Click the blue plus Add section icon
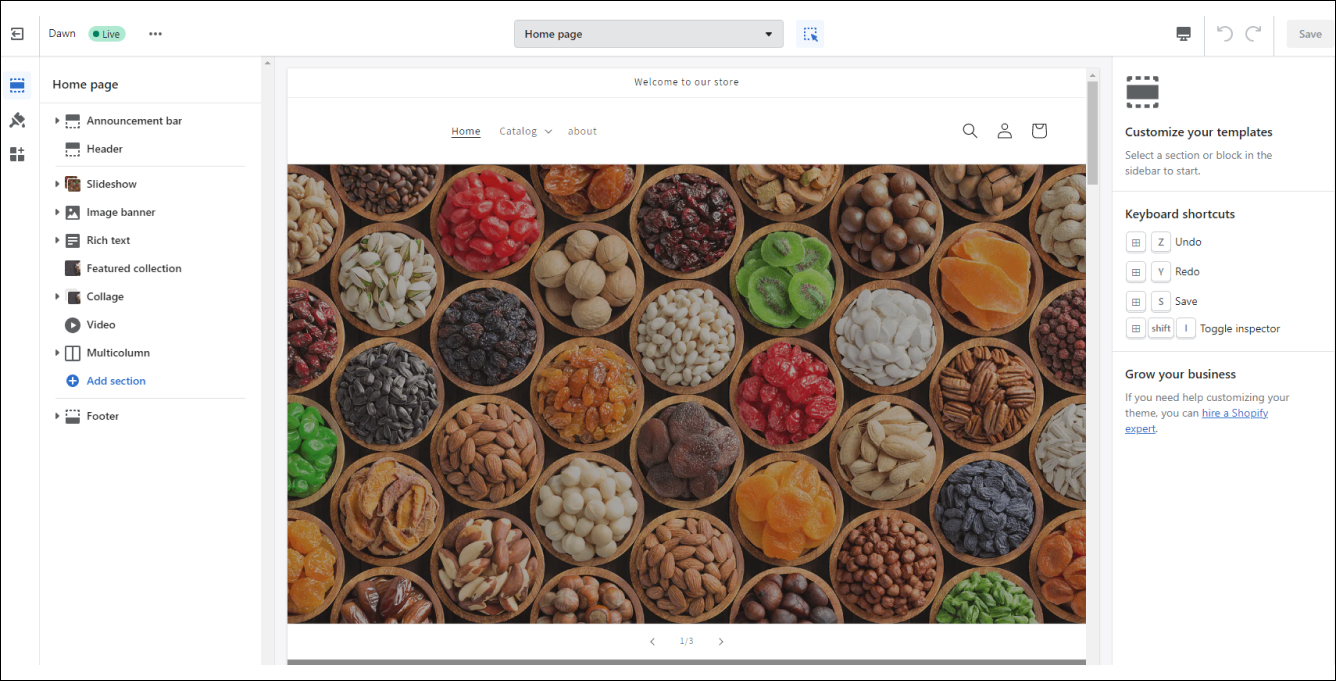This screenshot has height=681, width=1336. (x=72, y=381)
